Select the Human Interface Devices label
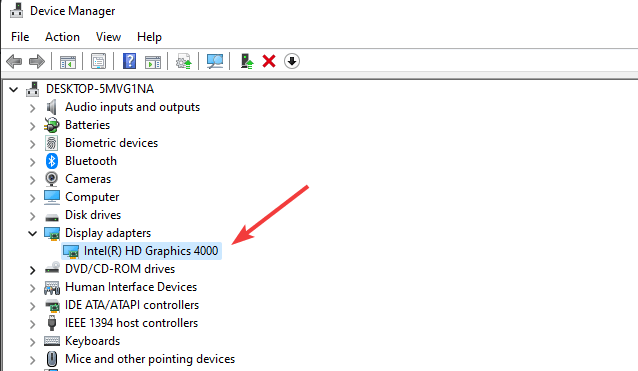 coord(131,287)
